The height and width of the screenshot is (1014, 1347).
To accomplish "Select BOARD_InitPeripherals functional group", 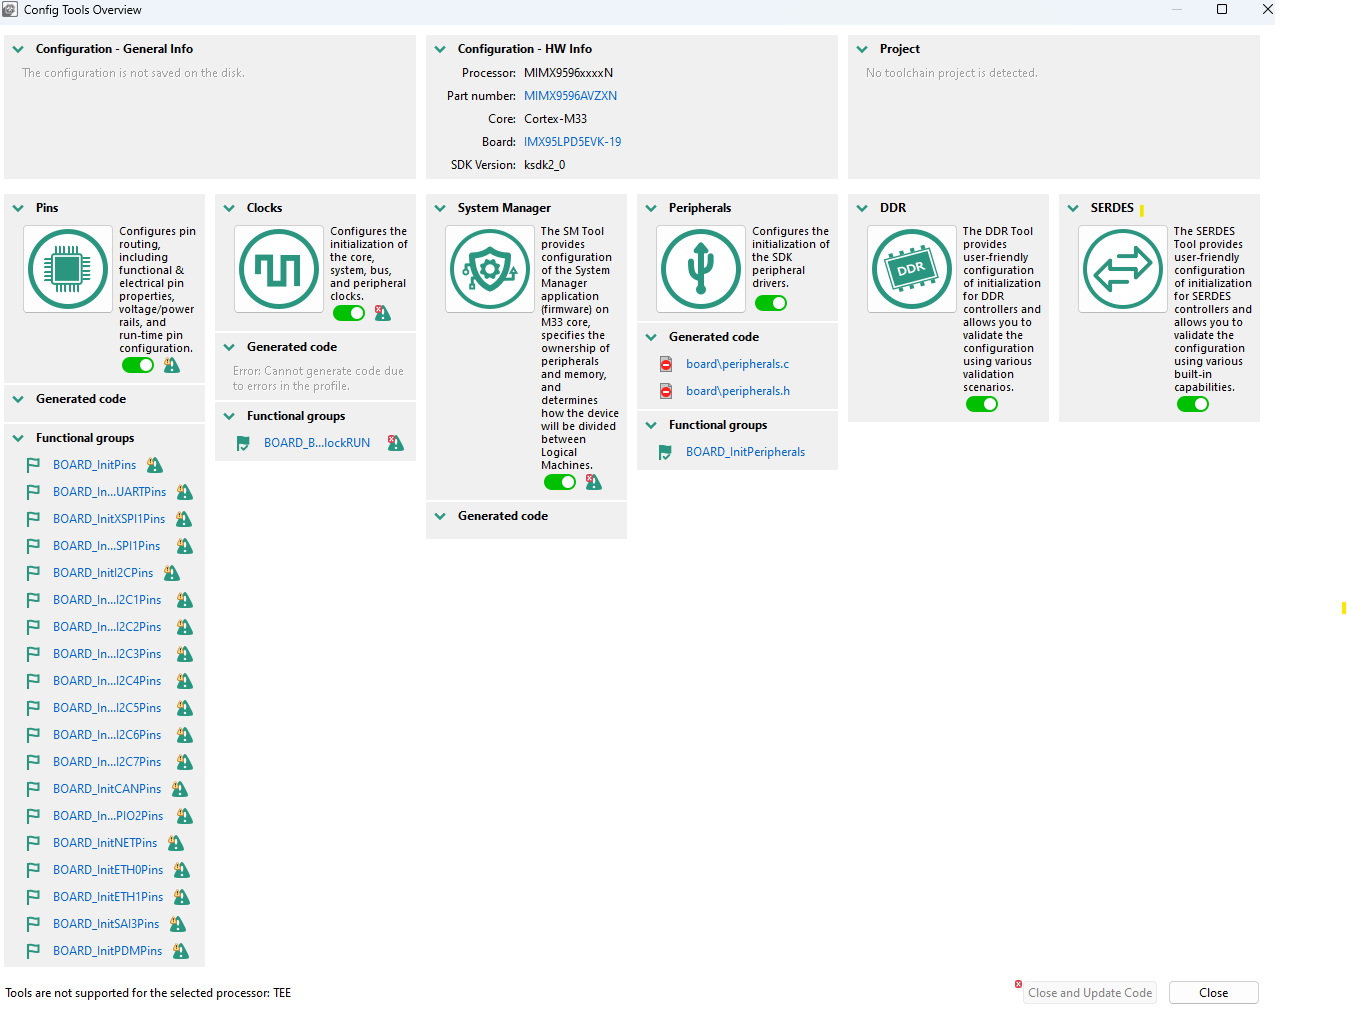I will point(745,452).
